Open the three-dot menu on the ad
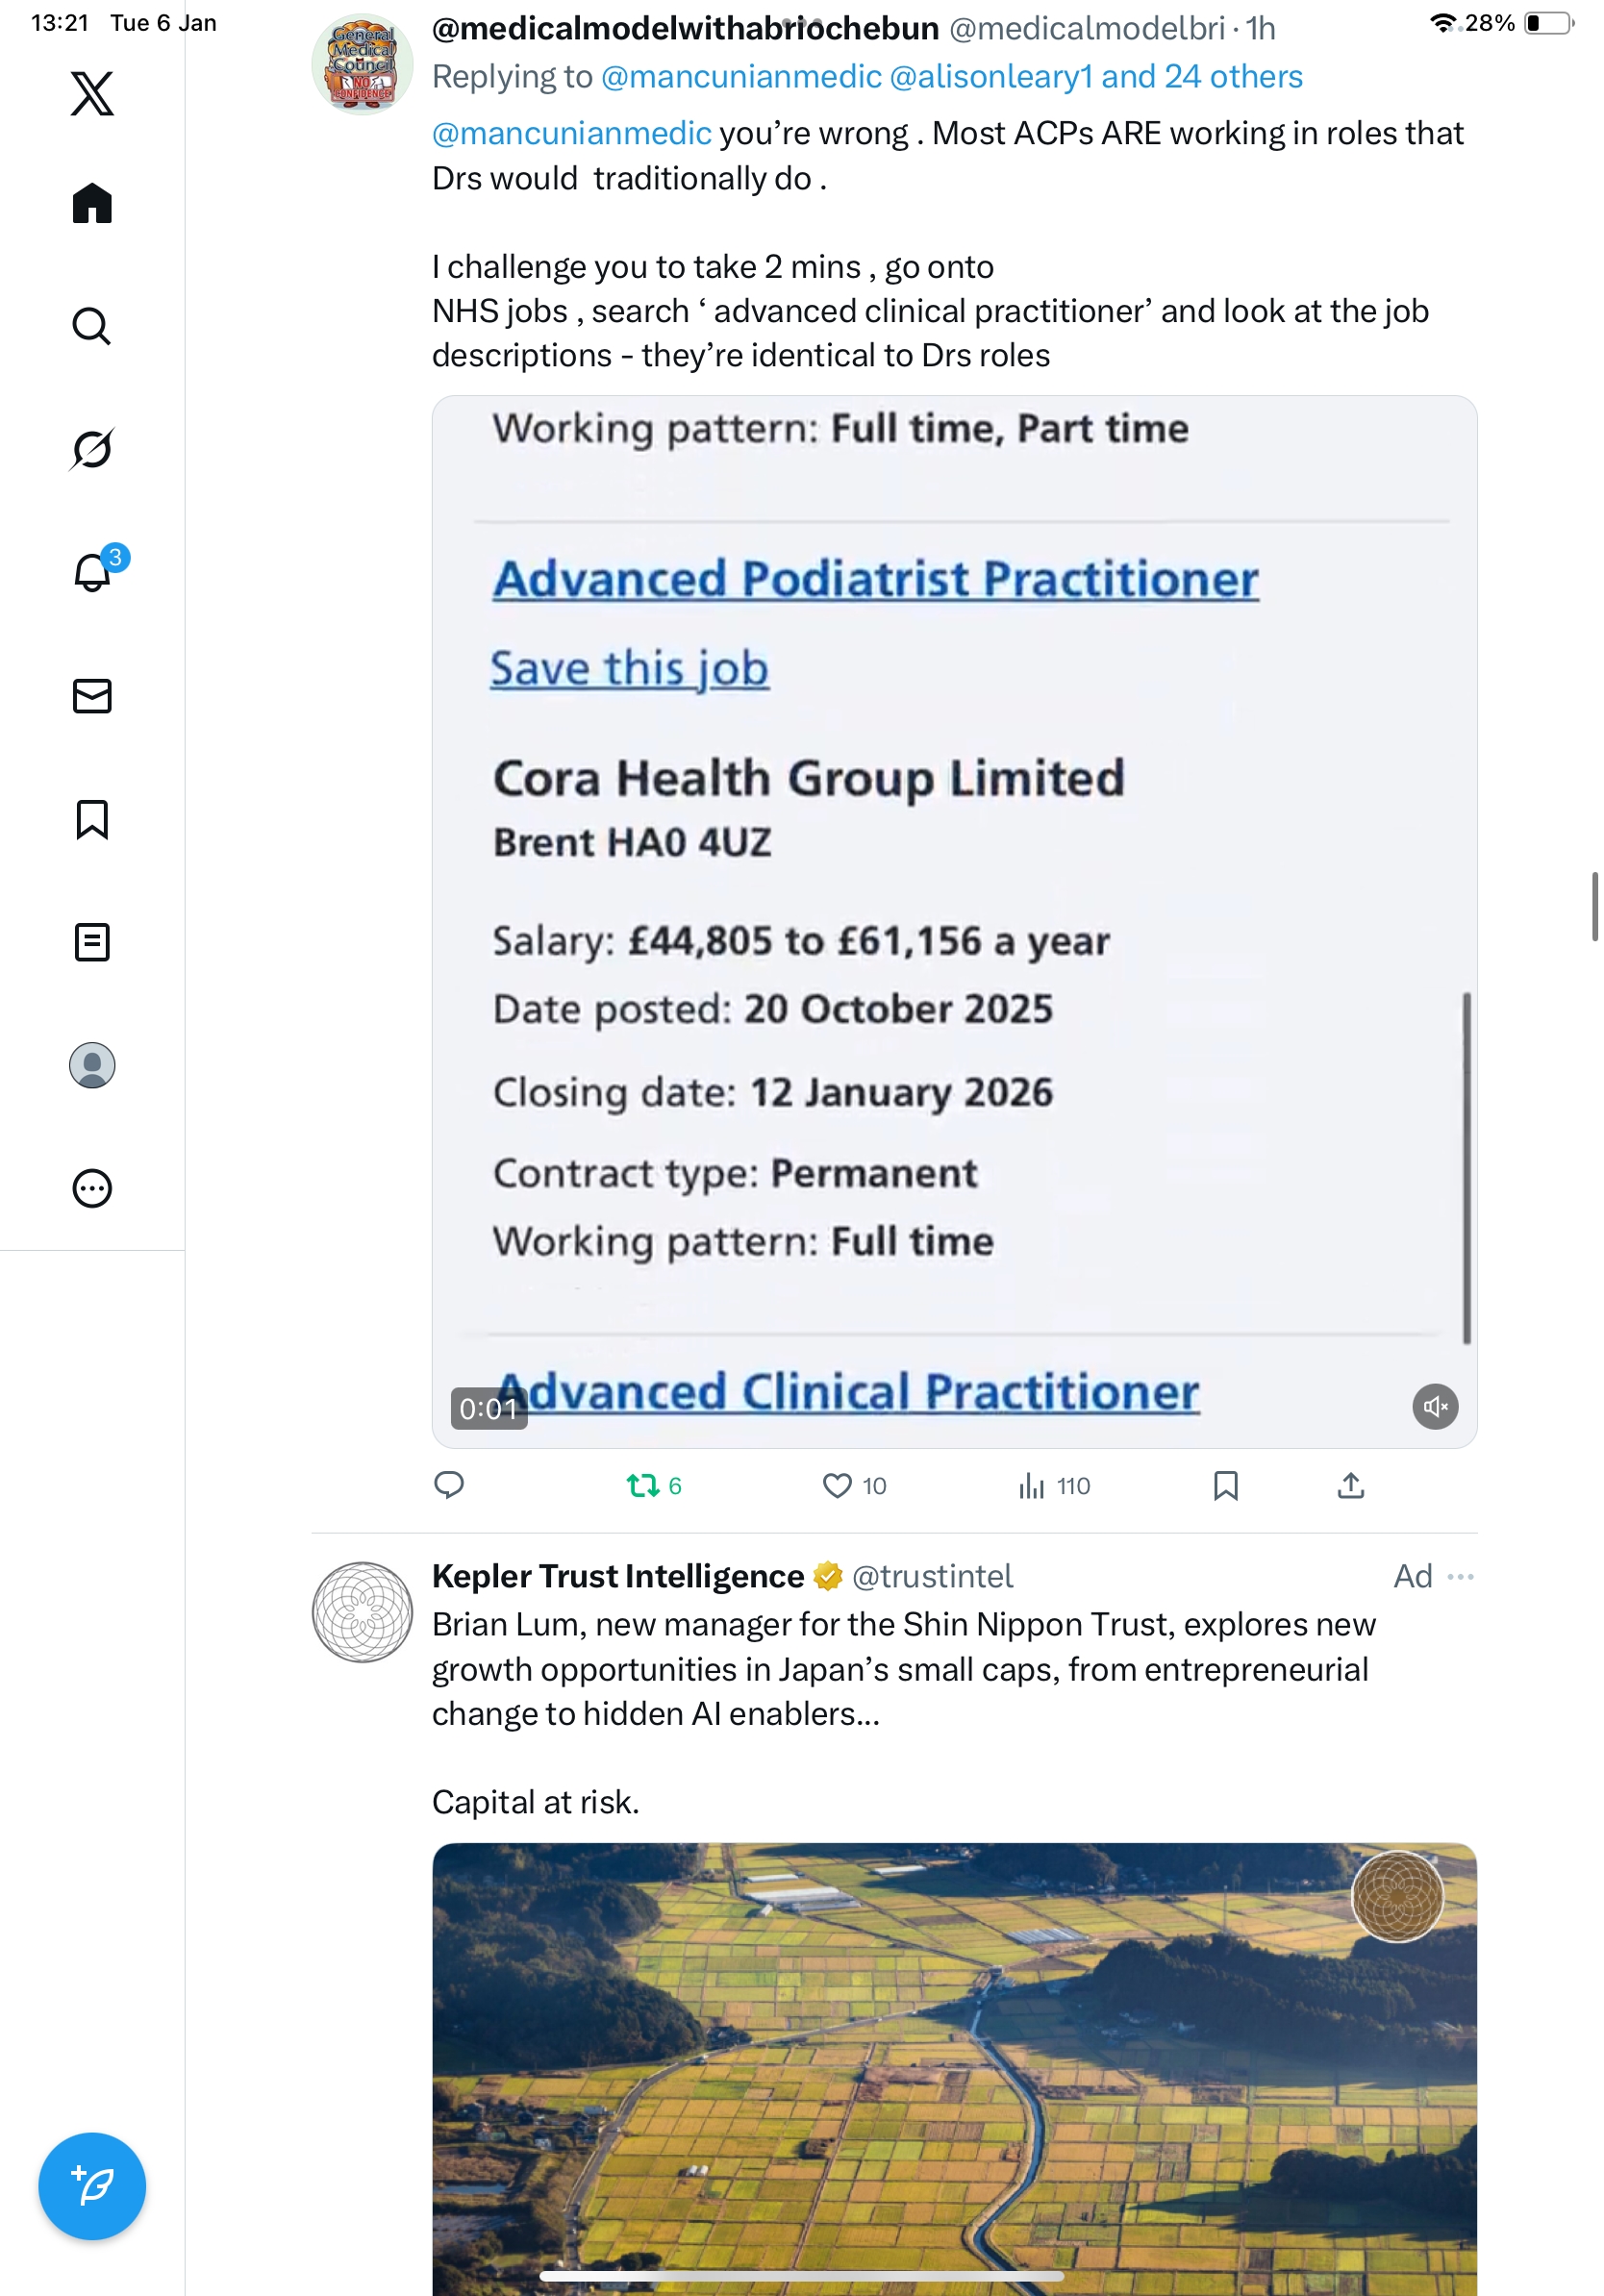 (1460, 1576)
